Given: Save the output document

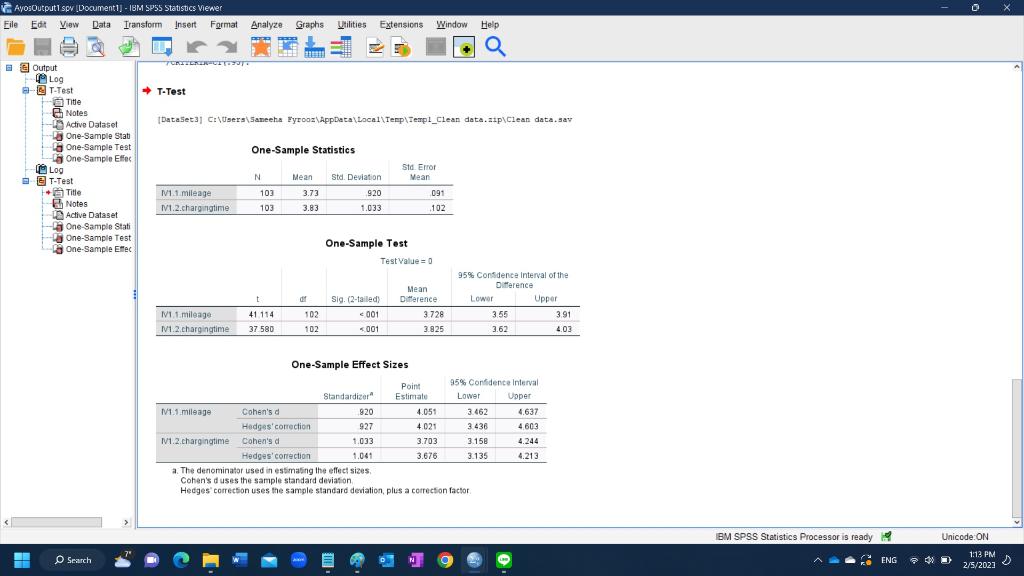Looking at the screenshot, I should tap(43, 46).
